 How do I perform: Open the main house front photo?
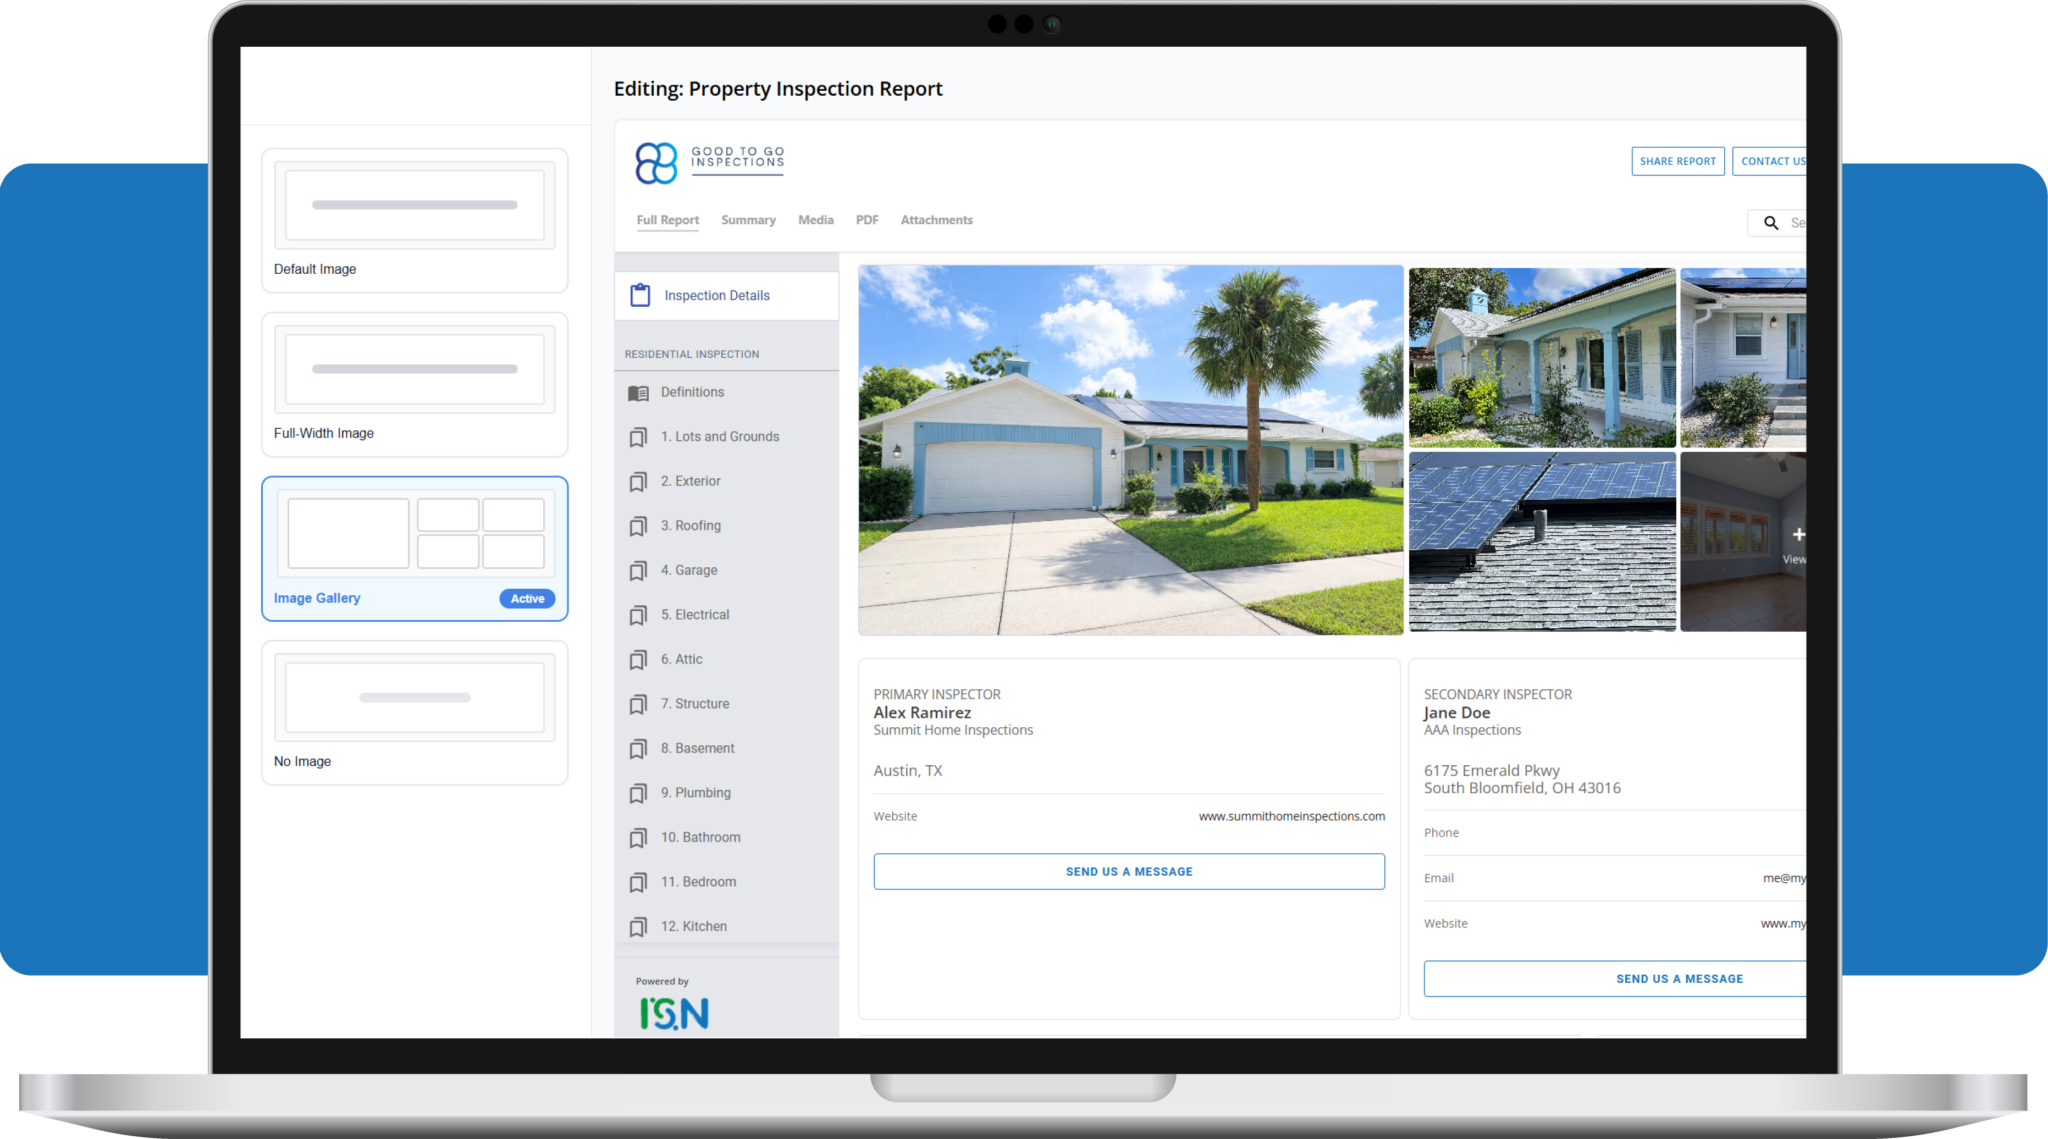click(x=1131, y=450)
